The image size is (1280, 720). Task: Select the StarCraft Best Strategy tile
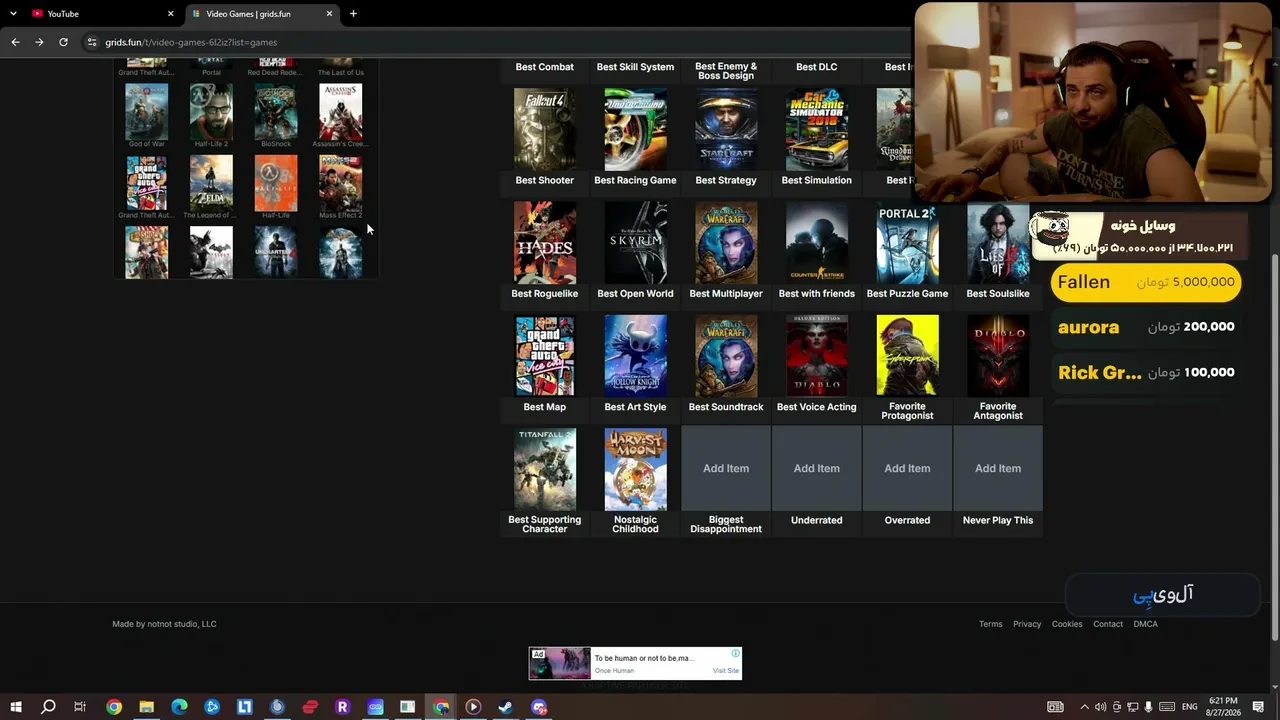(x=726, y=130)
